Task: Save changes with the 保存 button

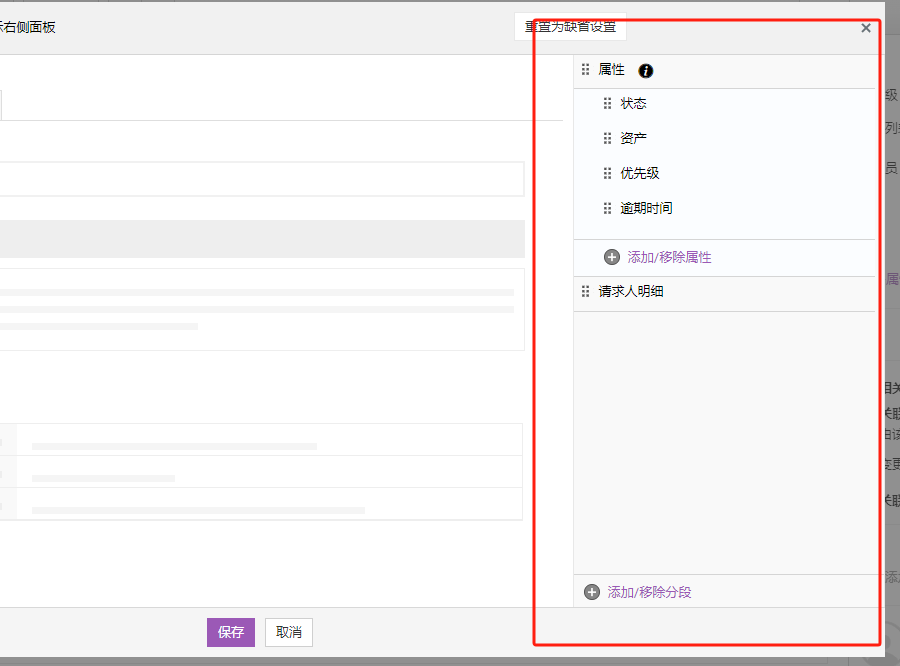Action: (x=231, y=632)
